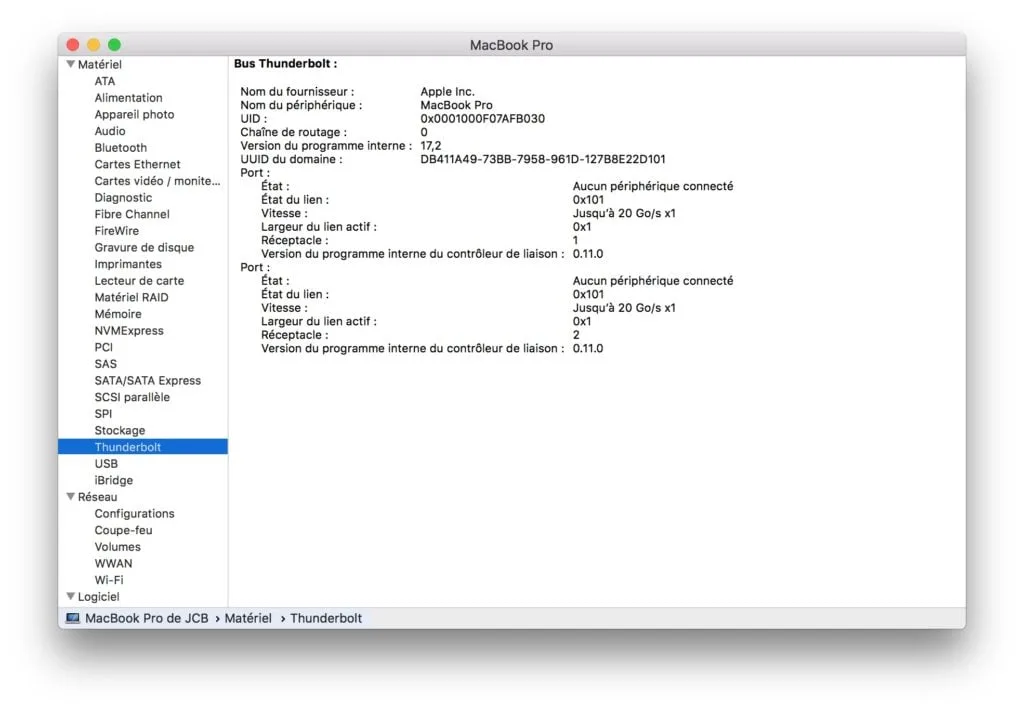Close the MacBook Pro window

(73, 44)
